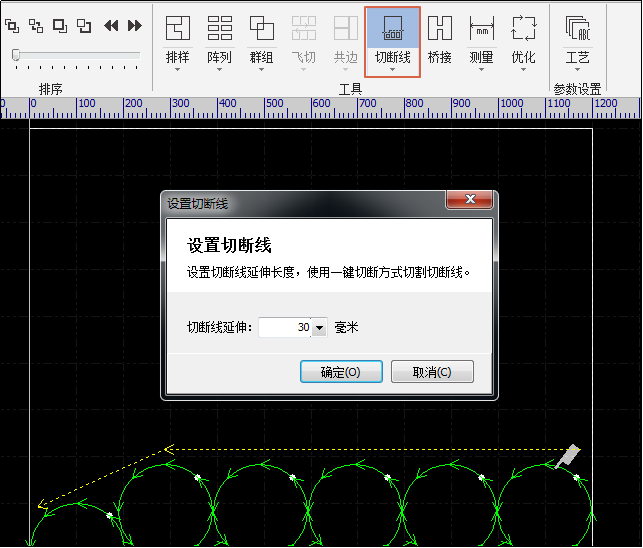Click the 飞切 (fly cut) tool
Screen dimensions: 643x548
[303, 29]
